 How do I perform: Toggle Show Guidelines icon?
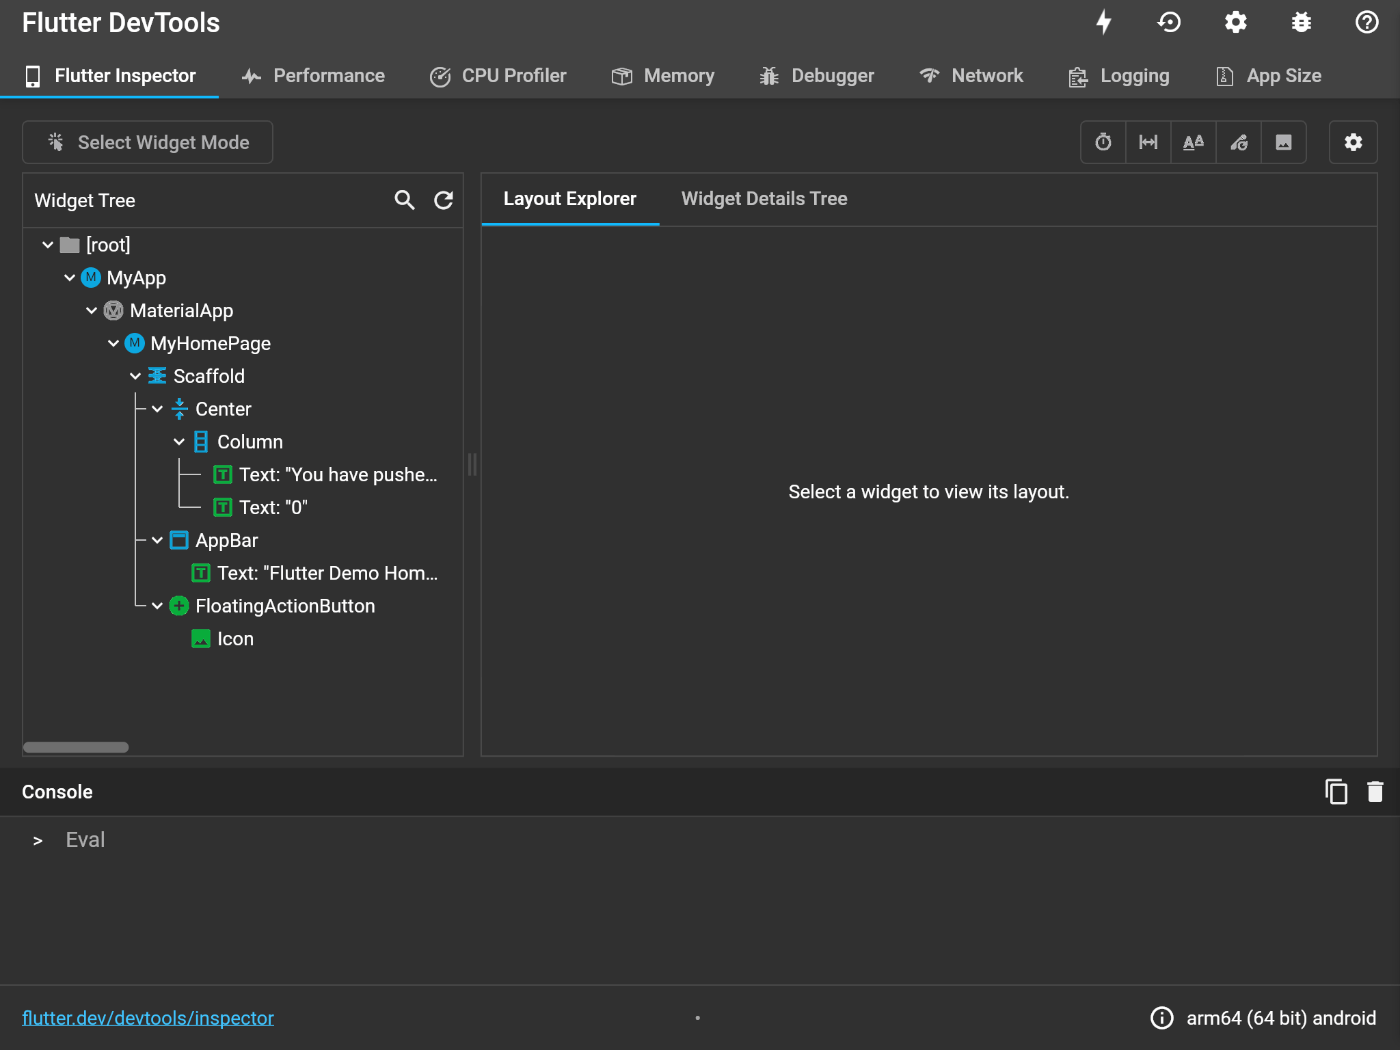click(1148, 142)
